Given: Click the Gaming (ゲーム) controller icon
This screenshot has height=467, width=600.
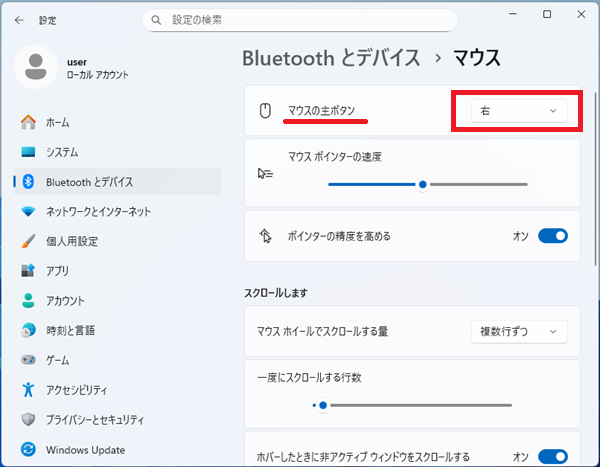Looking at the screenshot, I should (x=28, y=360).
